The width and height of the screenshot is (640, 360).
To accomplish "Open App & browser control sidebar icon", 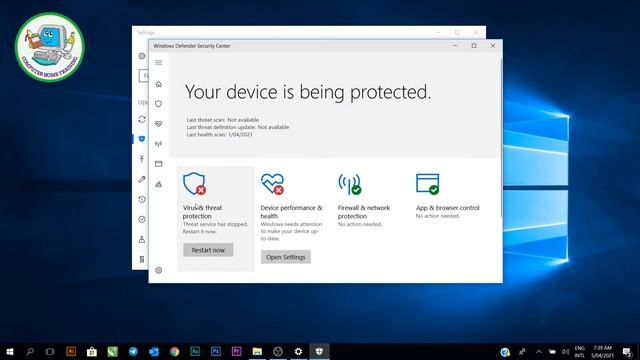I will (159, 164).
